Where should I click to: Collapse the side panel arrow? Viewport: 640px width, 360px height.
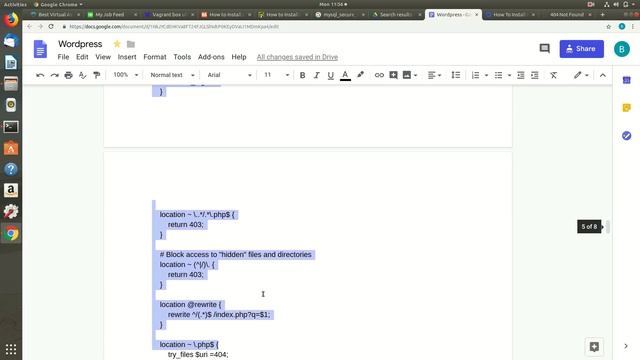pyautogui.click(x=626, y=346)
